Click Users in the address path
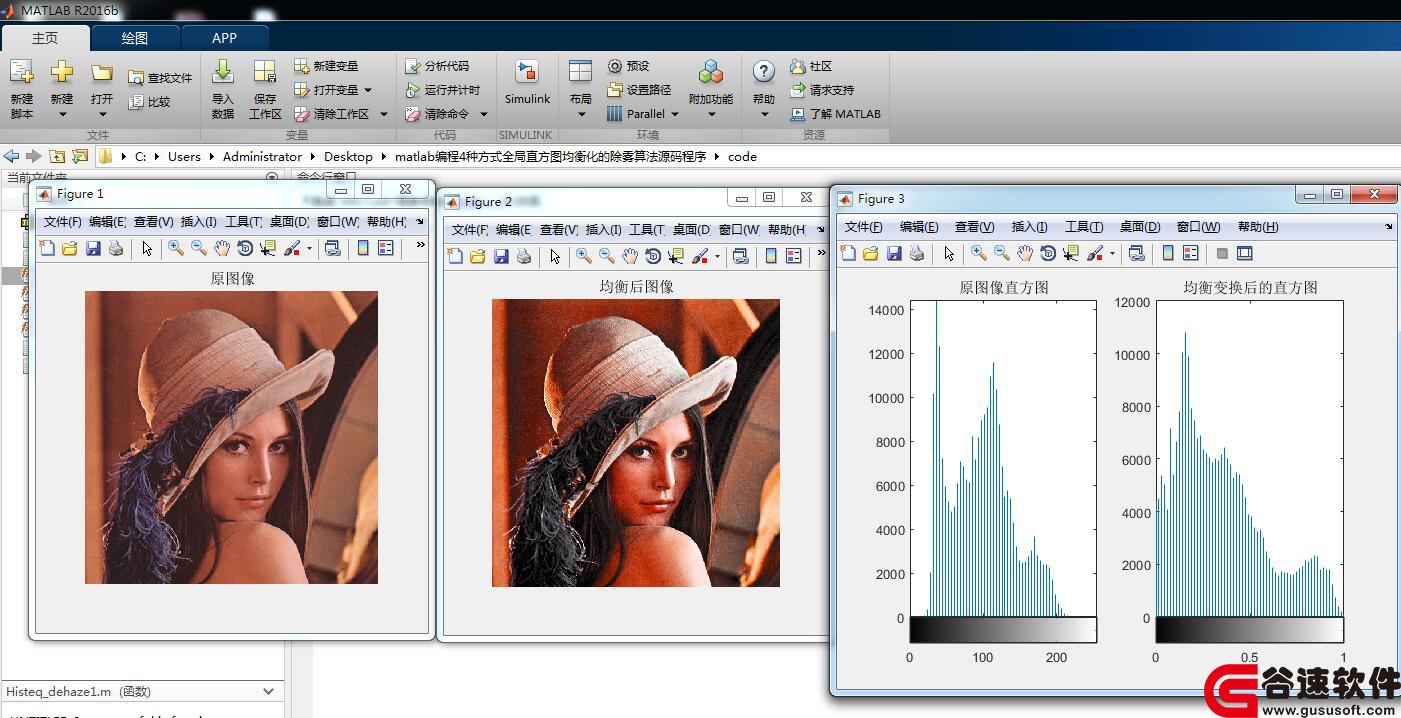Viewport: 1401px width, 718px height. pos(184,156)
